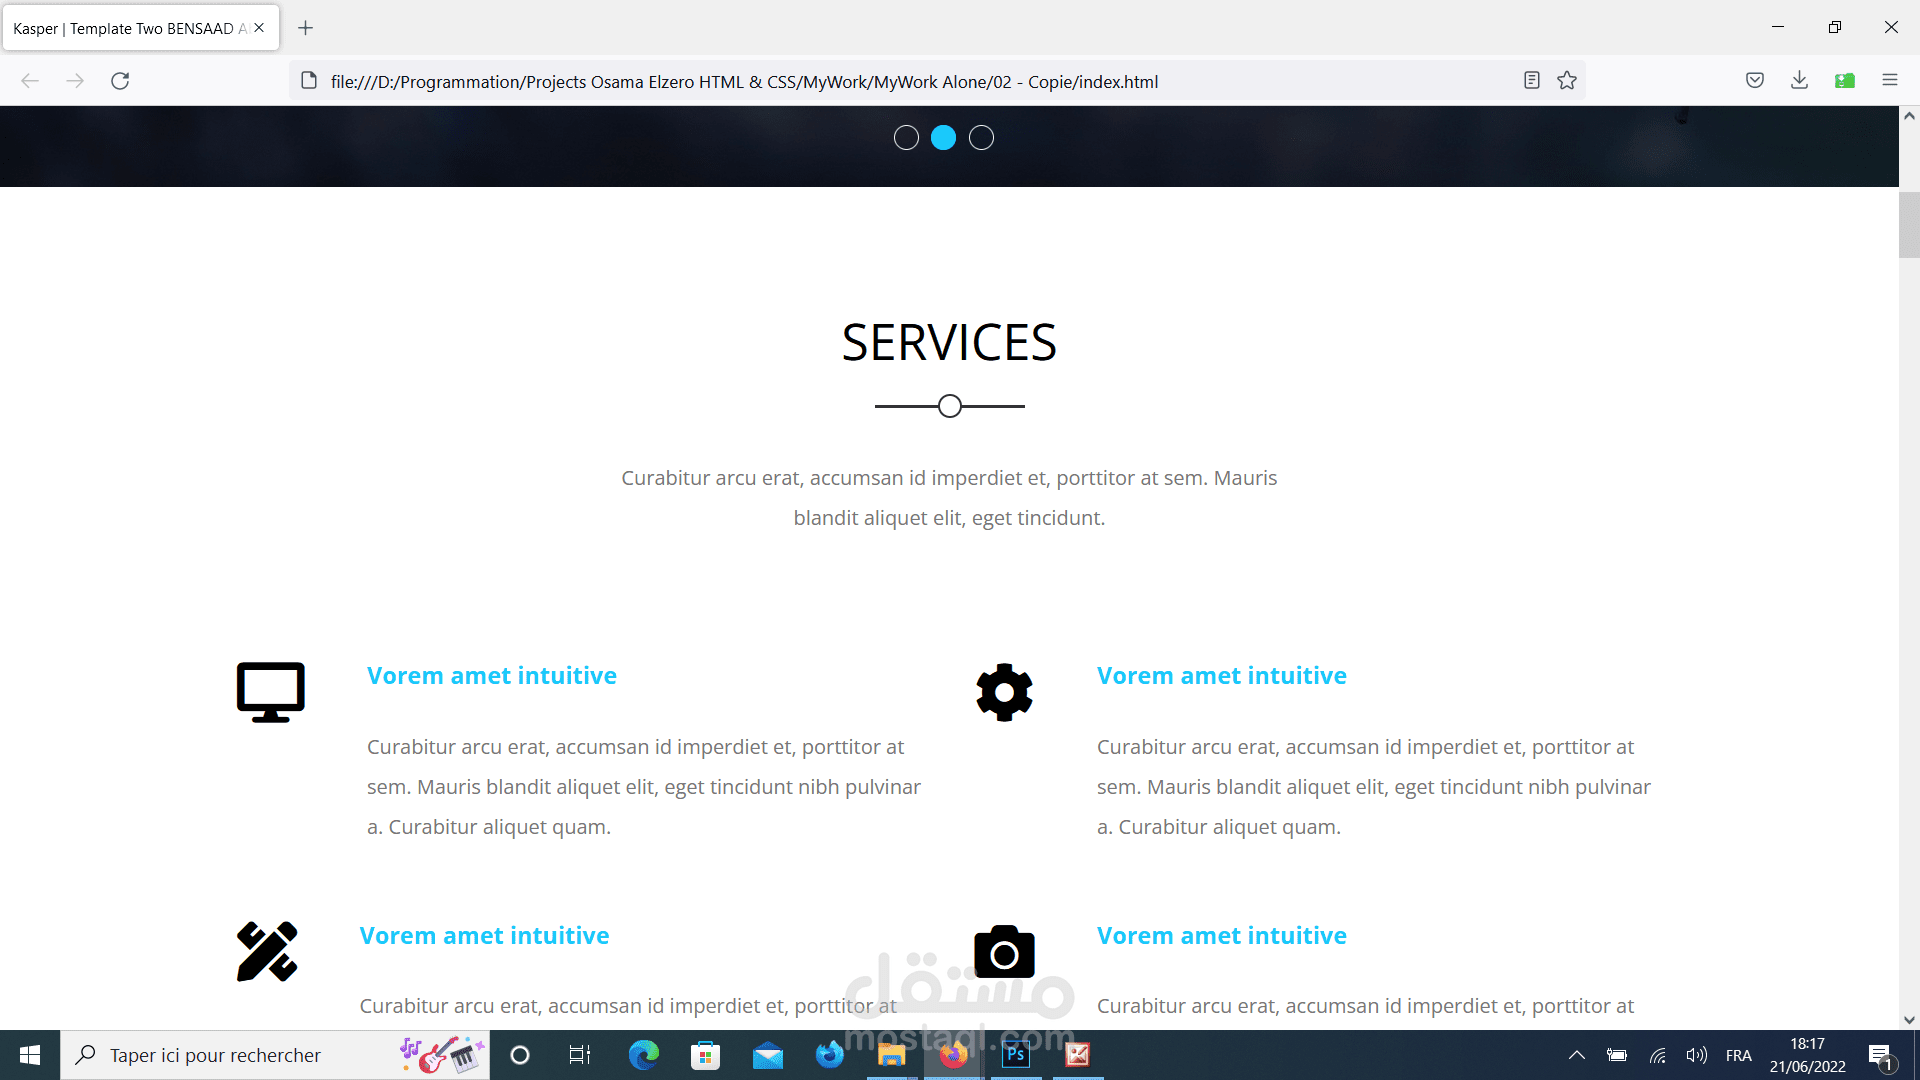Click the camera service icon
Viewport: 1920px width, 1080px height.
[x=1004, y=952]
